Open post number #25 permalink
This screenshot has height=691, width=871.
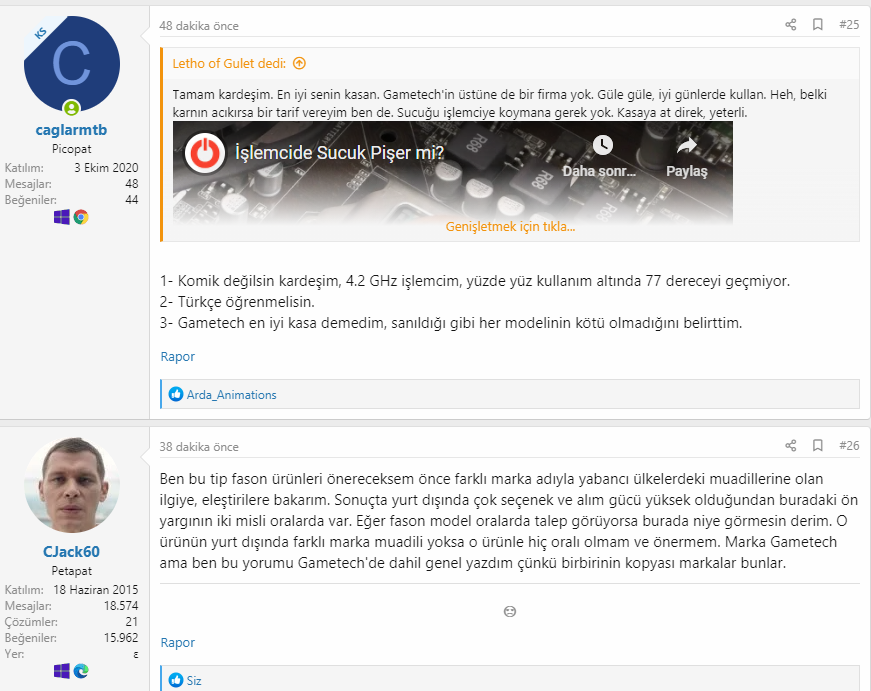point(849,24)
